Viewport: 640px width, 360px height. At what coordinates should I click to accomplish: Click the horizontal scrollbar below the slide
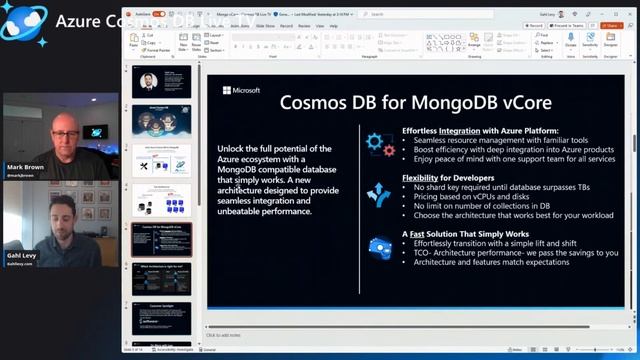[398, 327]
